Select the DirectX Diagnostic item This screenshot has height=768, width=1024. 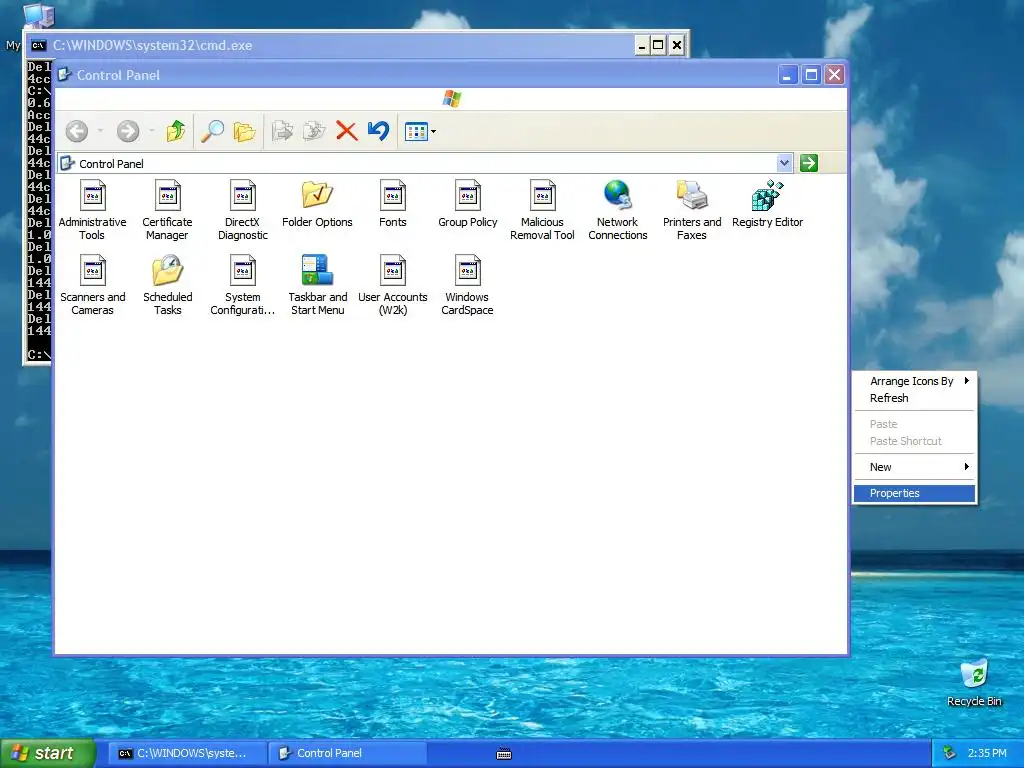[242, 210]
